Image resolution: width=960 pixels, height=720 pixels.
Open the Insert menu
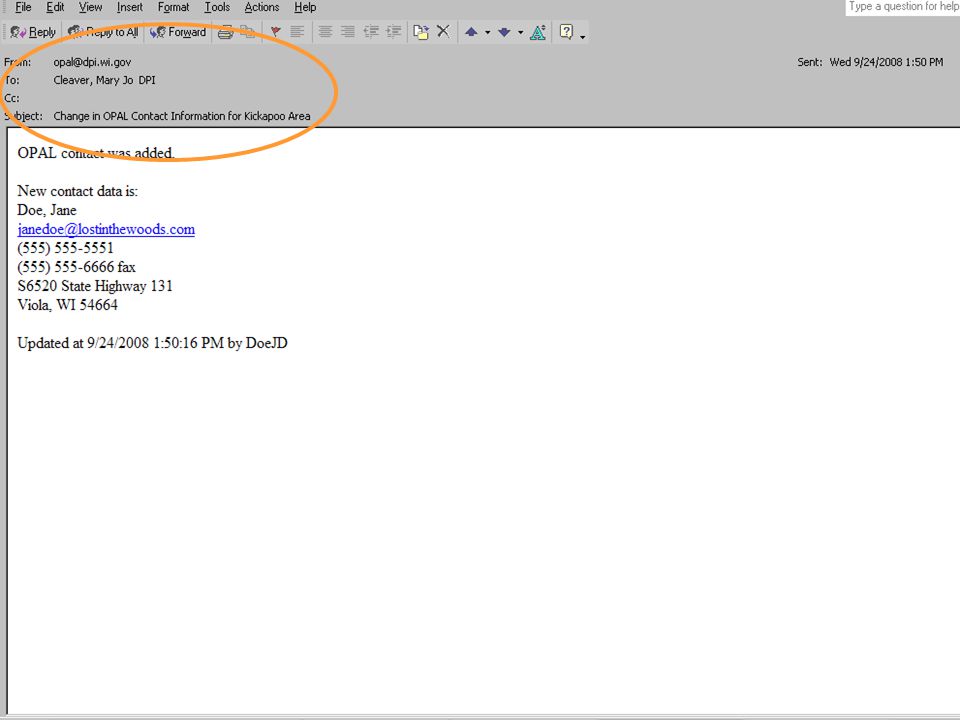point(130,7)
